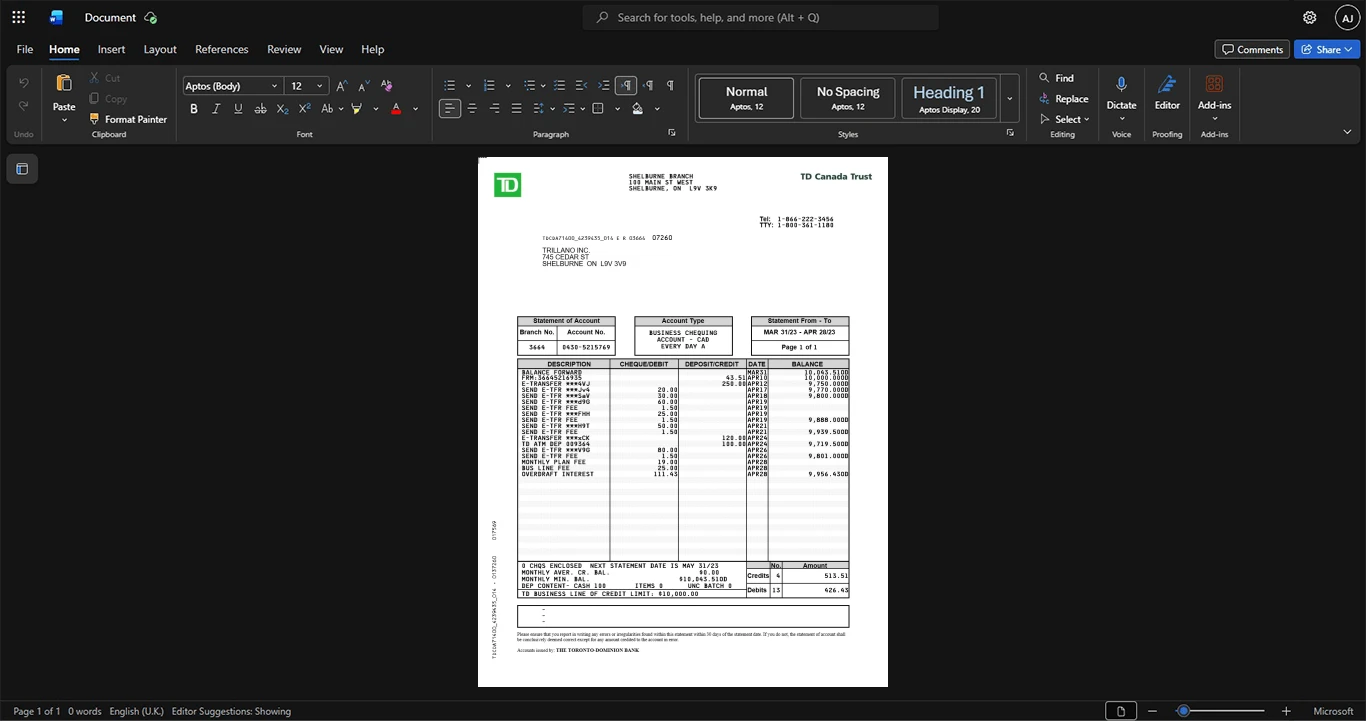Screen dimensions: 1366x721
Task: Apply the Heading 1 style
Action: click(949, 99)
